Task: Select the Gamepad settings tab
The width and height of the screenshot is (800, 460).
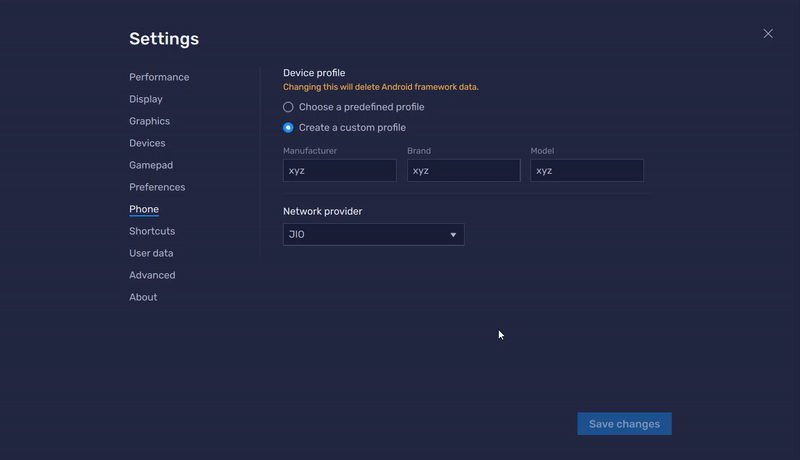Action: pos(151,165)
